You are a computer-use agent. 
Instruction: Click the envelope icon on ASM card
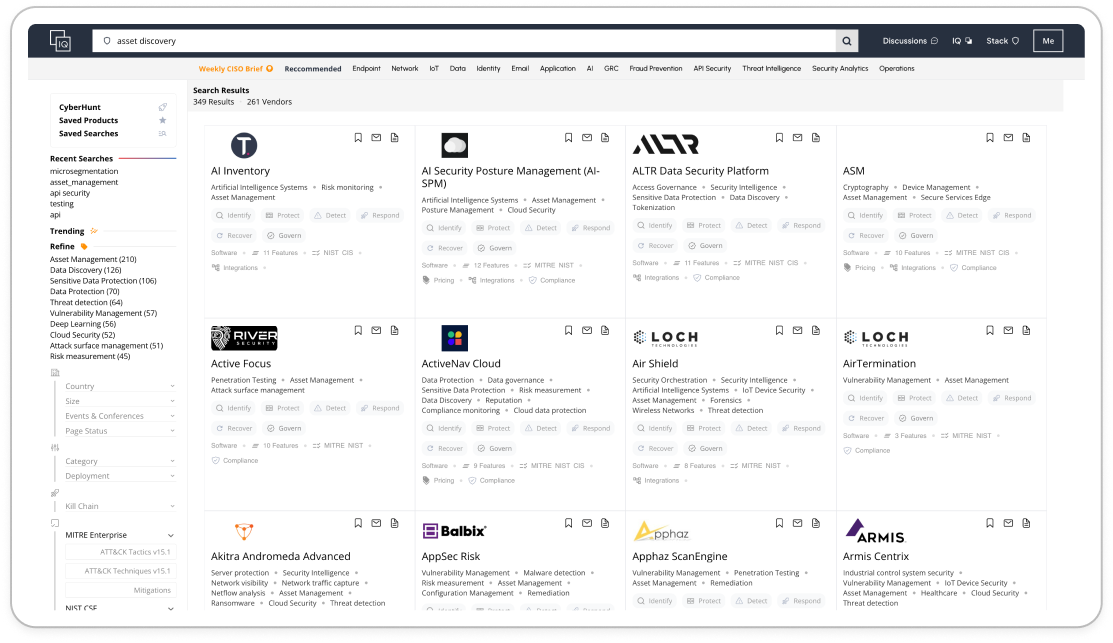1008,138
